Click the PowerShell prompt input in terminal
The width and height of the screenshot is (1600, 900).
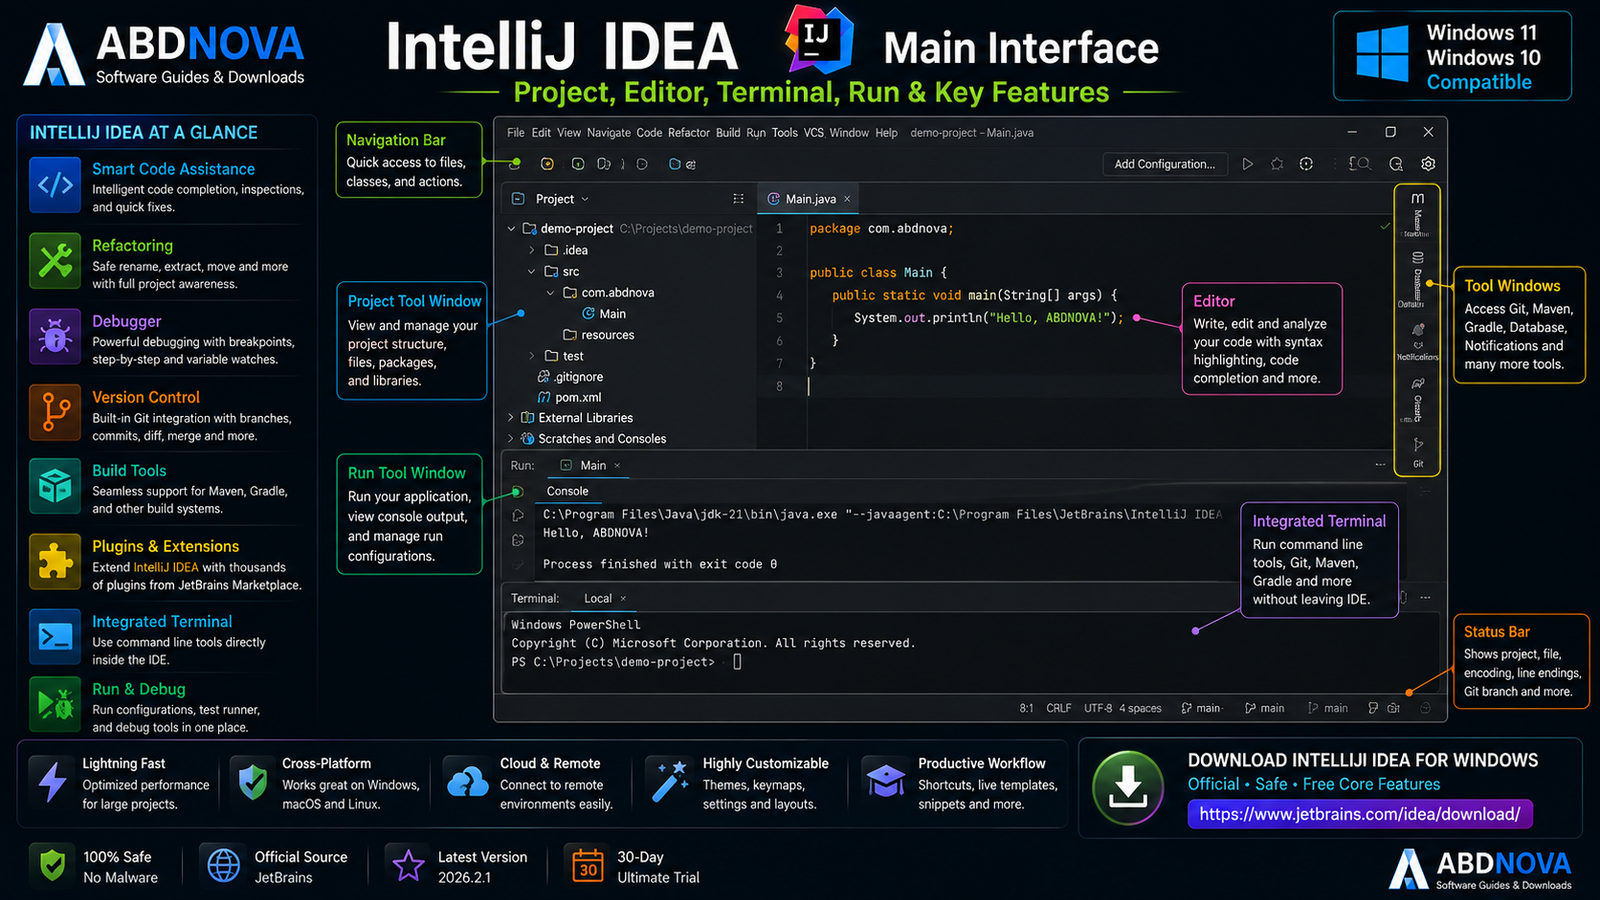(x=737, y=662)
